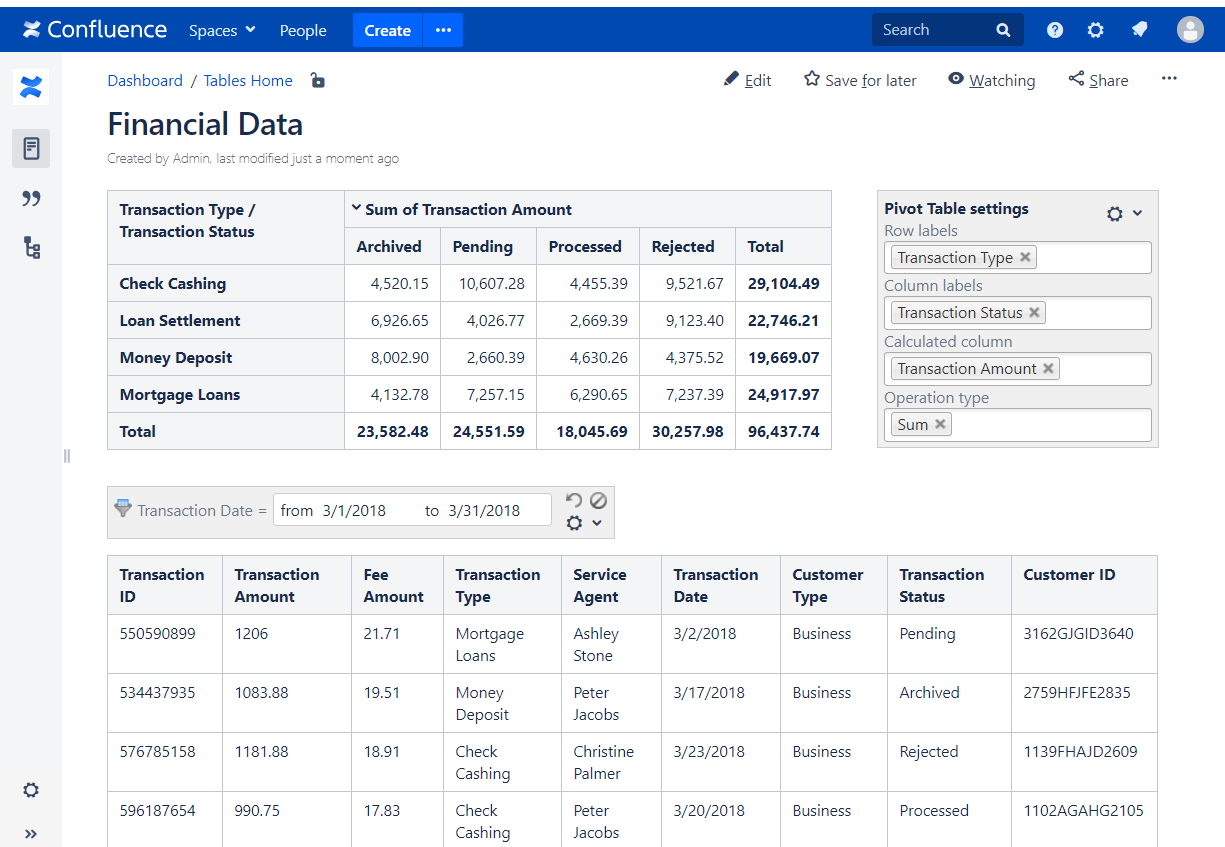Open the page more actions ellipsis menu
1225x847 pixels.
1169,79
